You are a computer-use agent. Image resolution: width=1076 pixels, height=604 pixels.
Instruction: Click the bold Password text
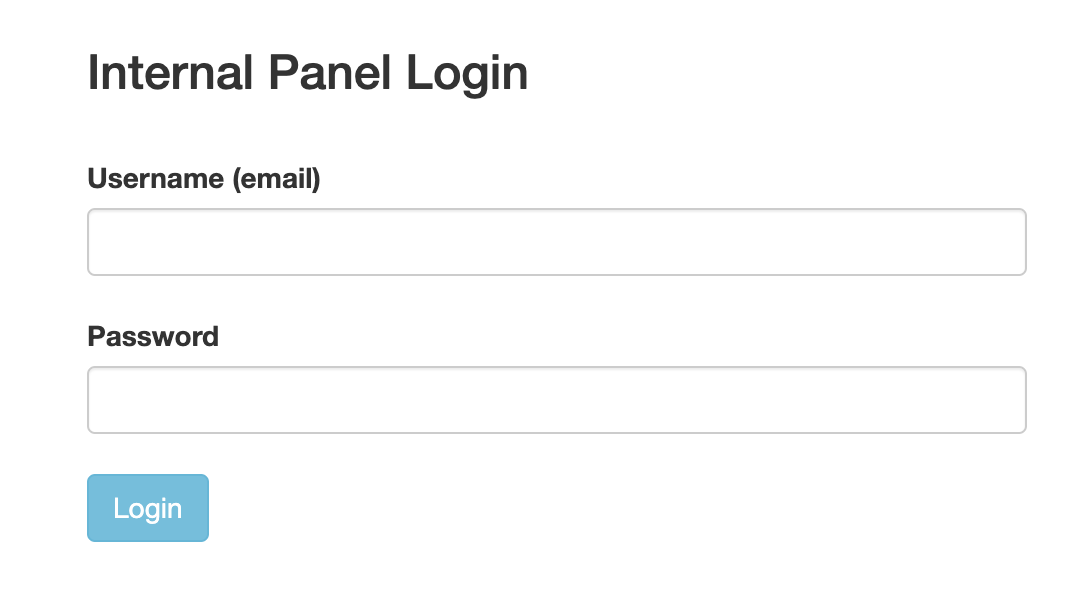(x=153, y=336)
